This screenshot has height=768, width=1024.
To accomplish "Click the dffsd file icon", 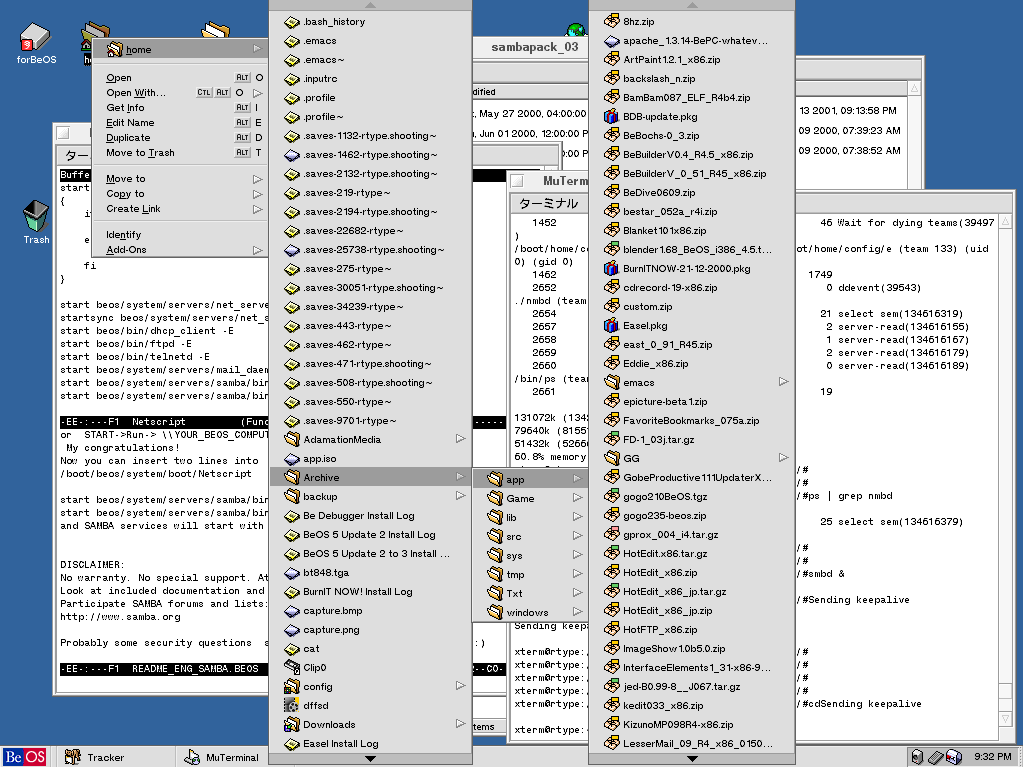I will [292, 705].
